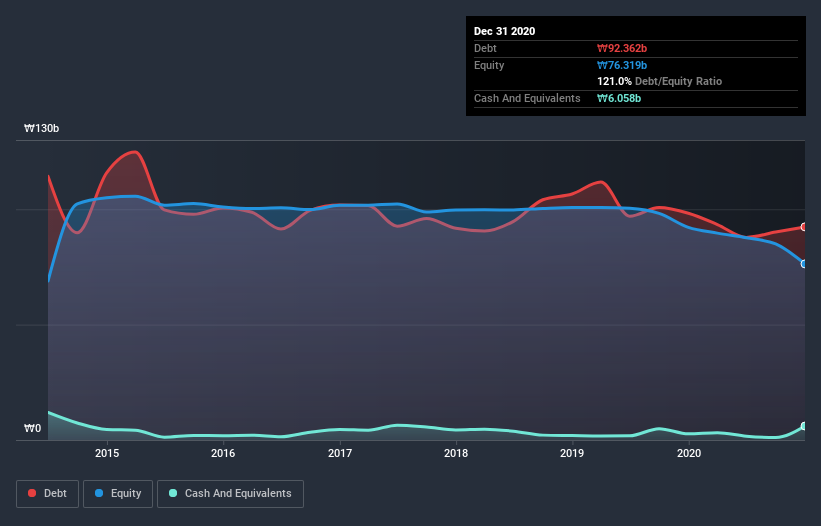Click the ₩92.362b debt value
This screenshot has height=526, width=821.
click(622, 48)
